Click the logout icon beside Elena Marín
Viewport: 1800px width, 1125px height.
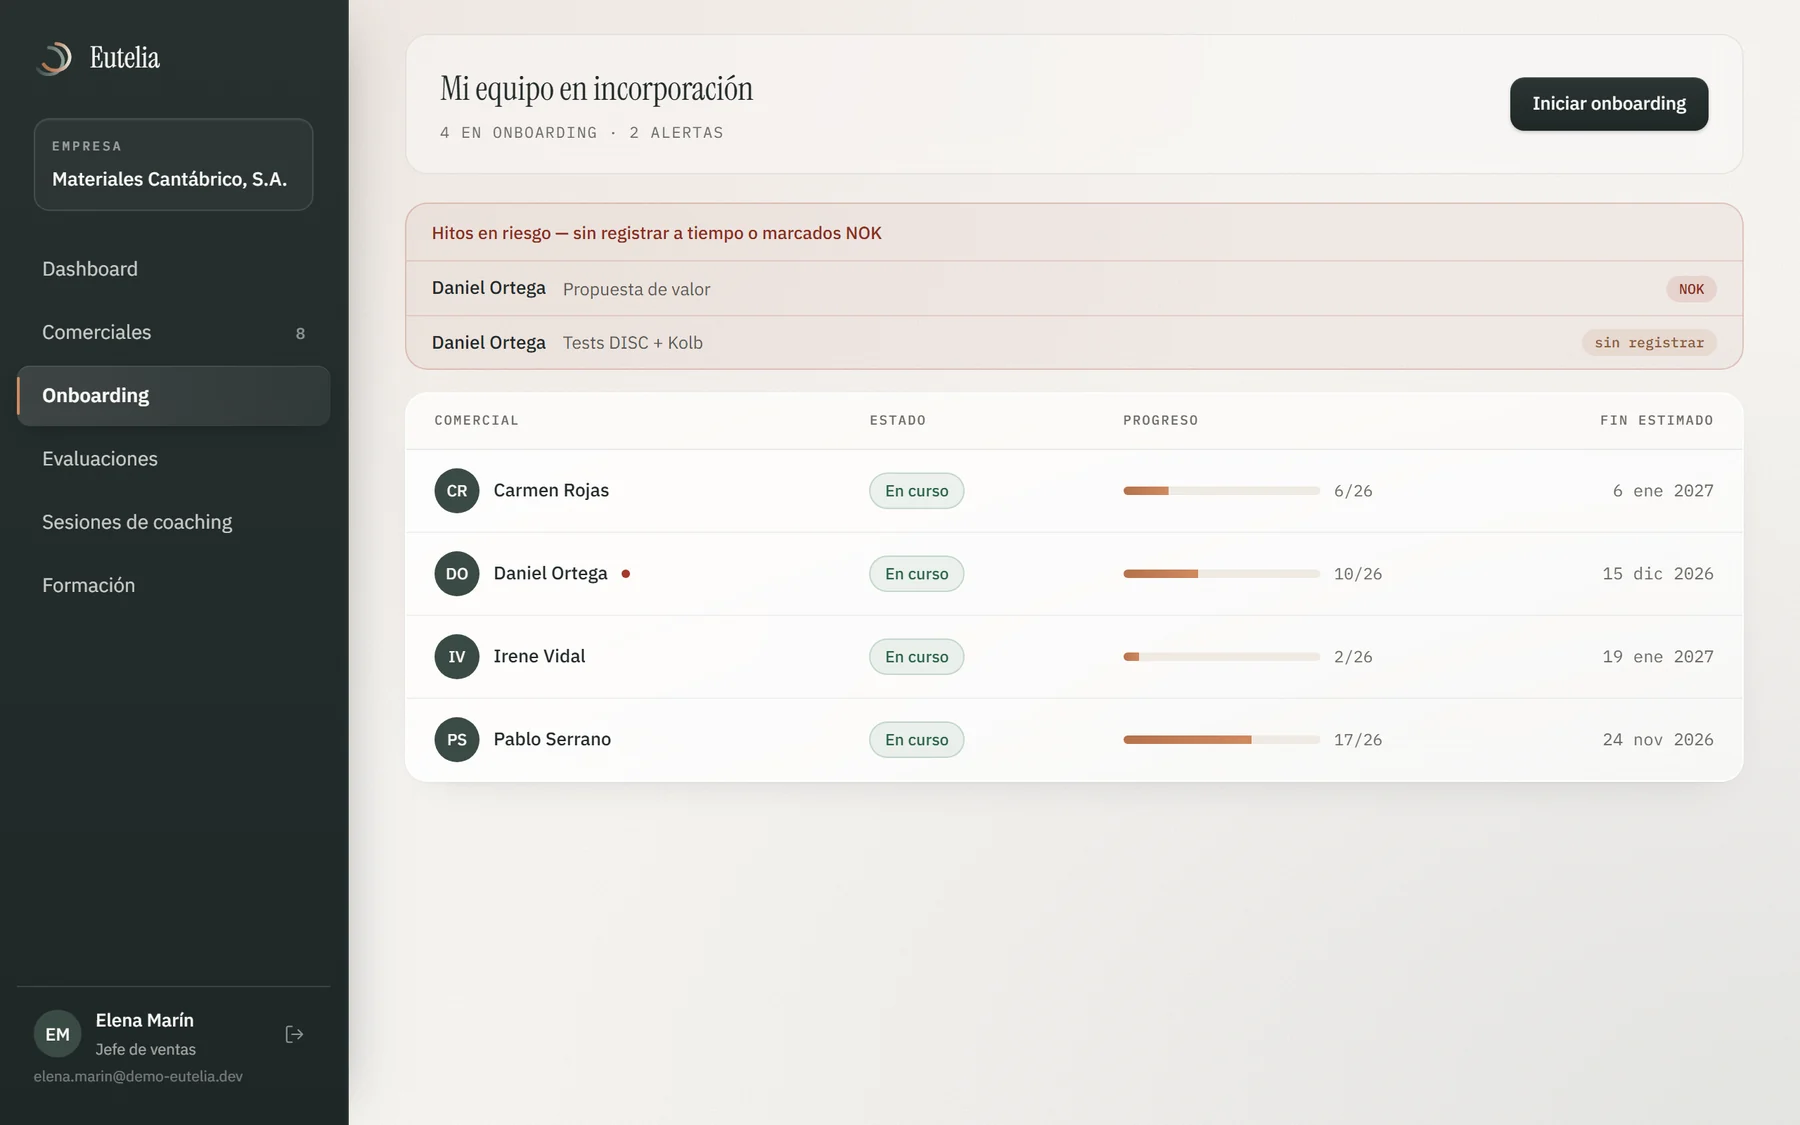pos(294,1034)
